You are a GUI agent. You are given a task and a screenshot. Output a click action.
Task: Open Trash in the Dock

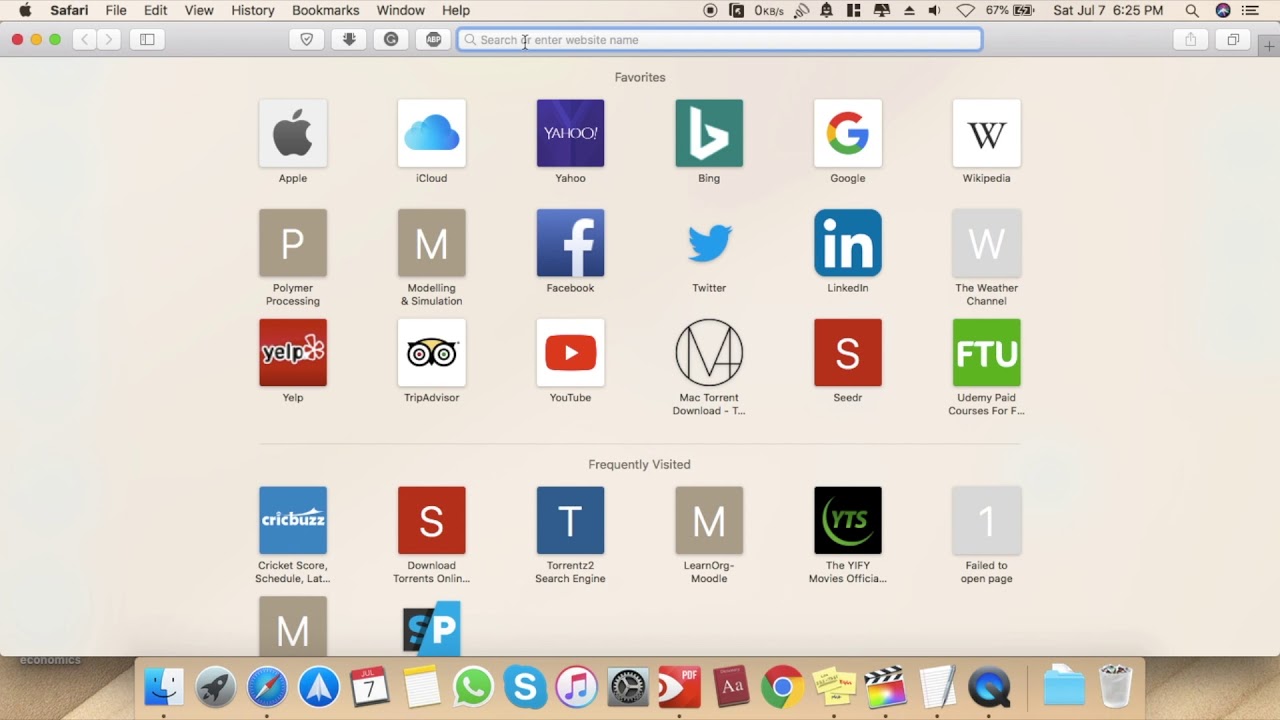(x=1115, y=687)
